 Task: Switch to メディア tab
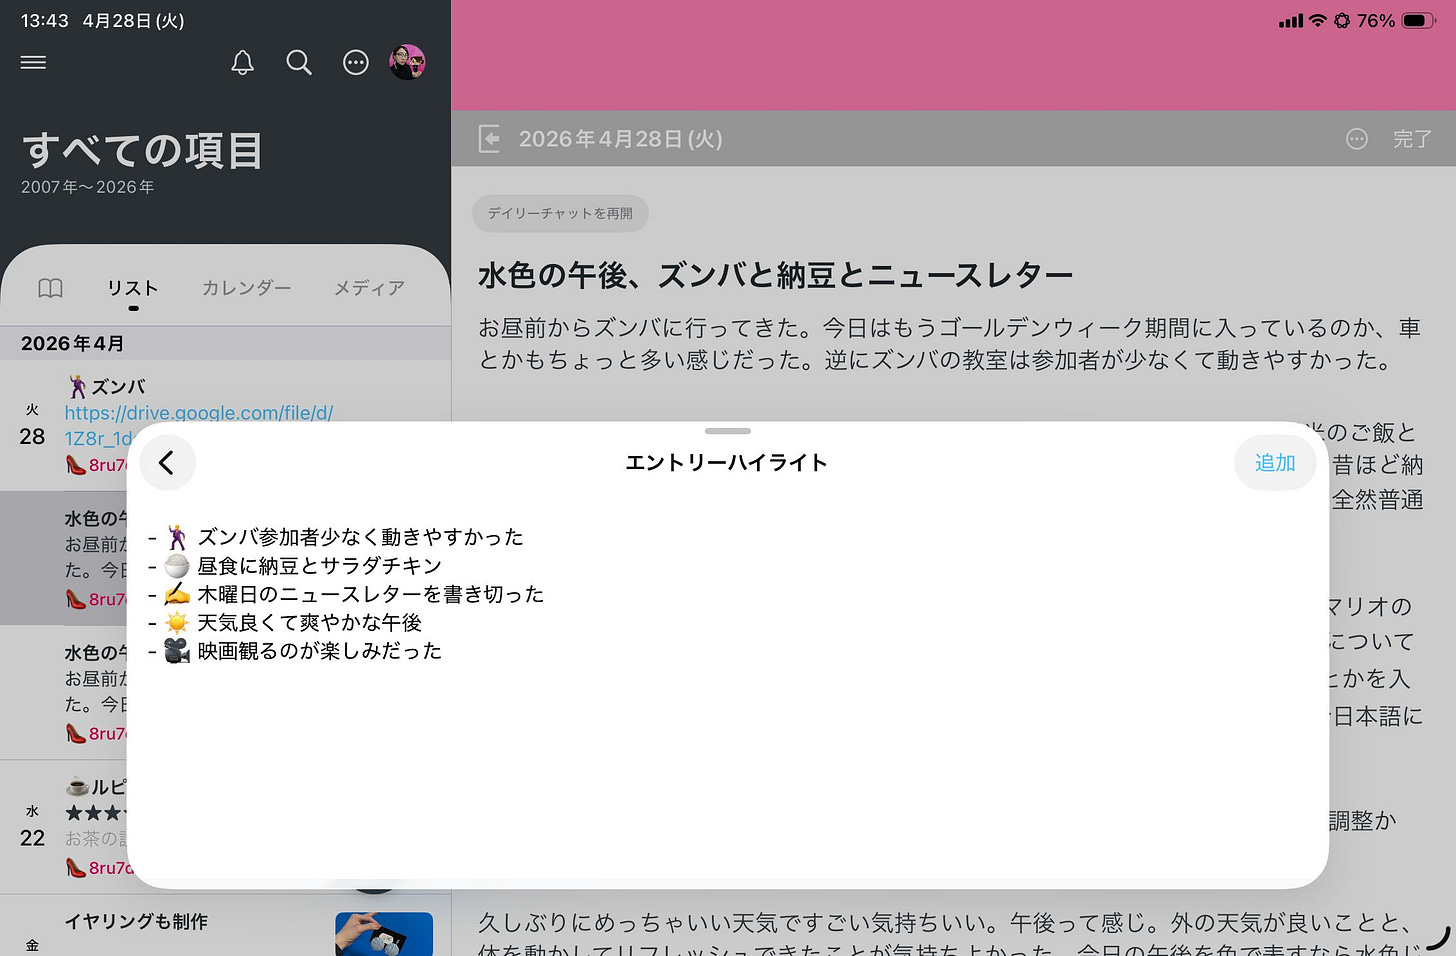[x=369, y=288]
